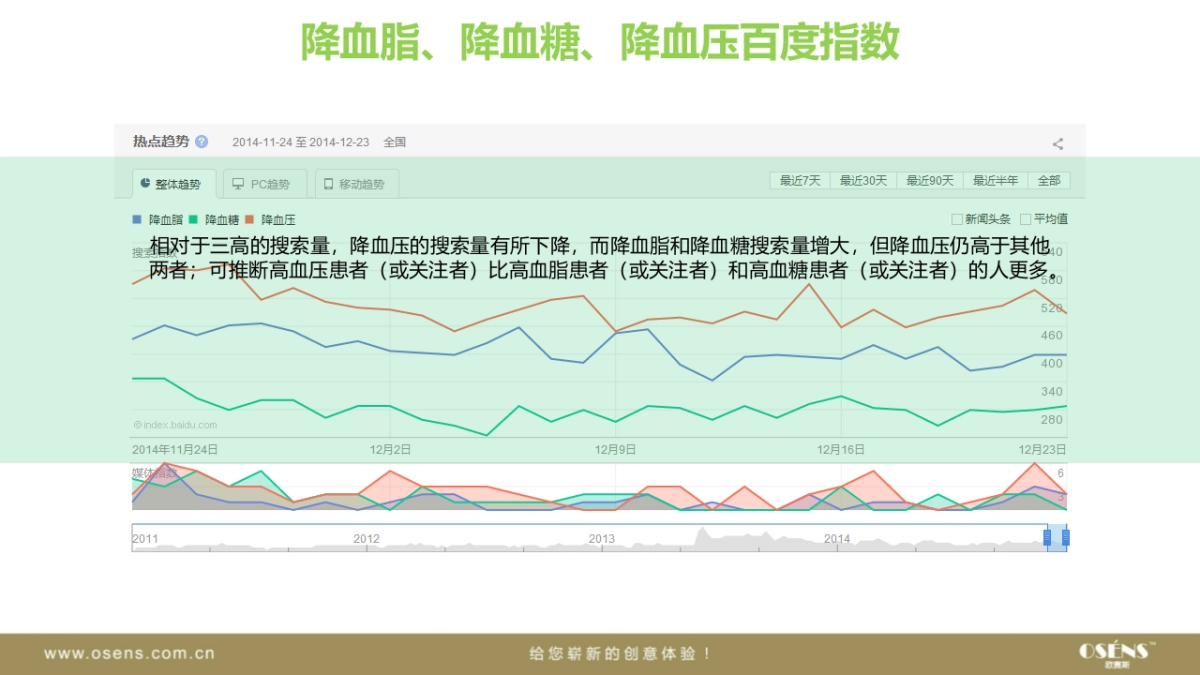Tick the 平均值 checkbox
This screenshot has width=1200, height=675.
1025,219
